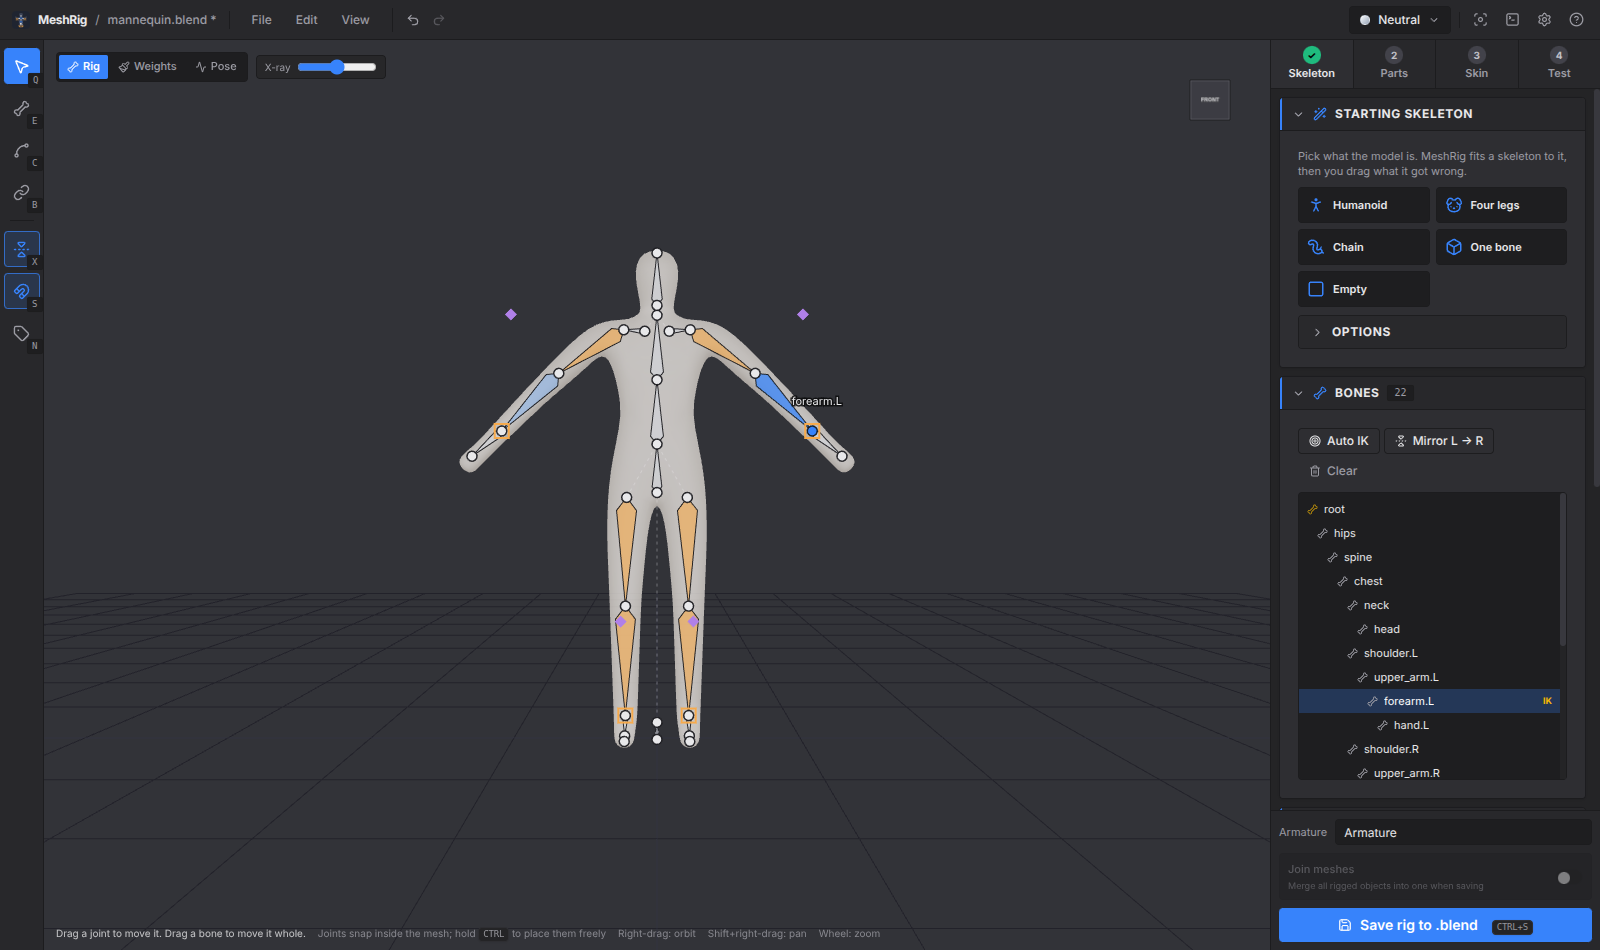
Task: Choose the curve chain tool (C)
Action: pyautogui.click(x=22, y=150)
